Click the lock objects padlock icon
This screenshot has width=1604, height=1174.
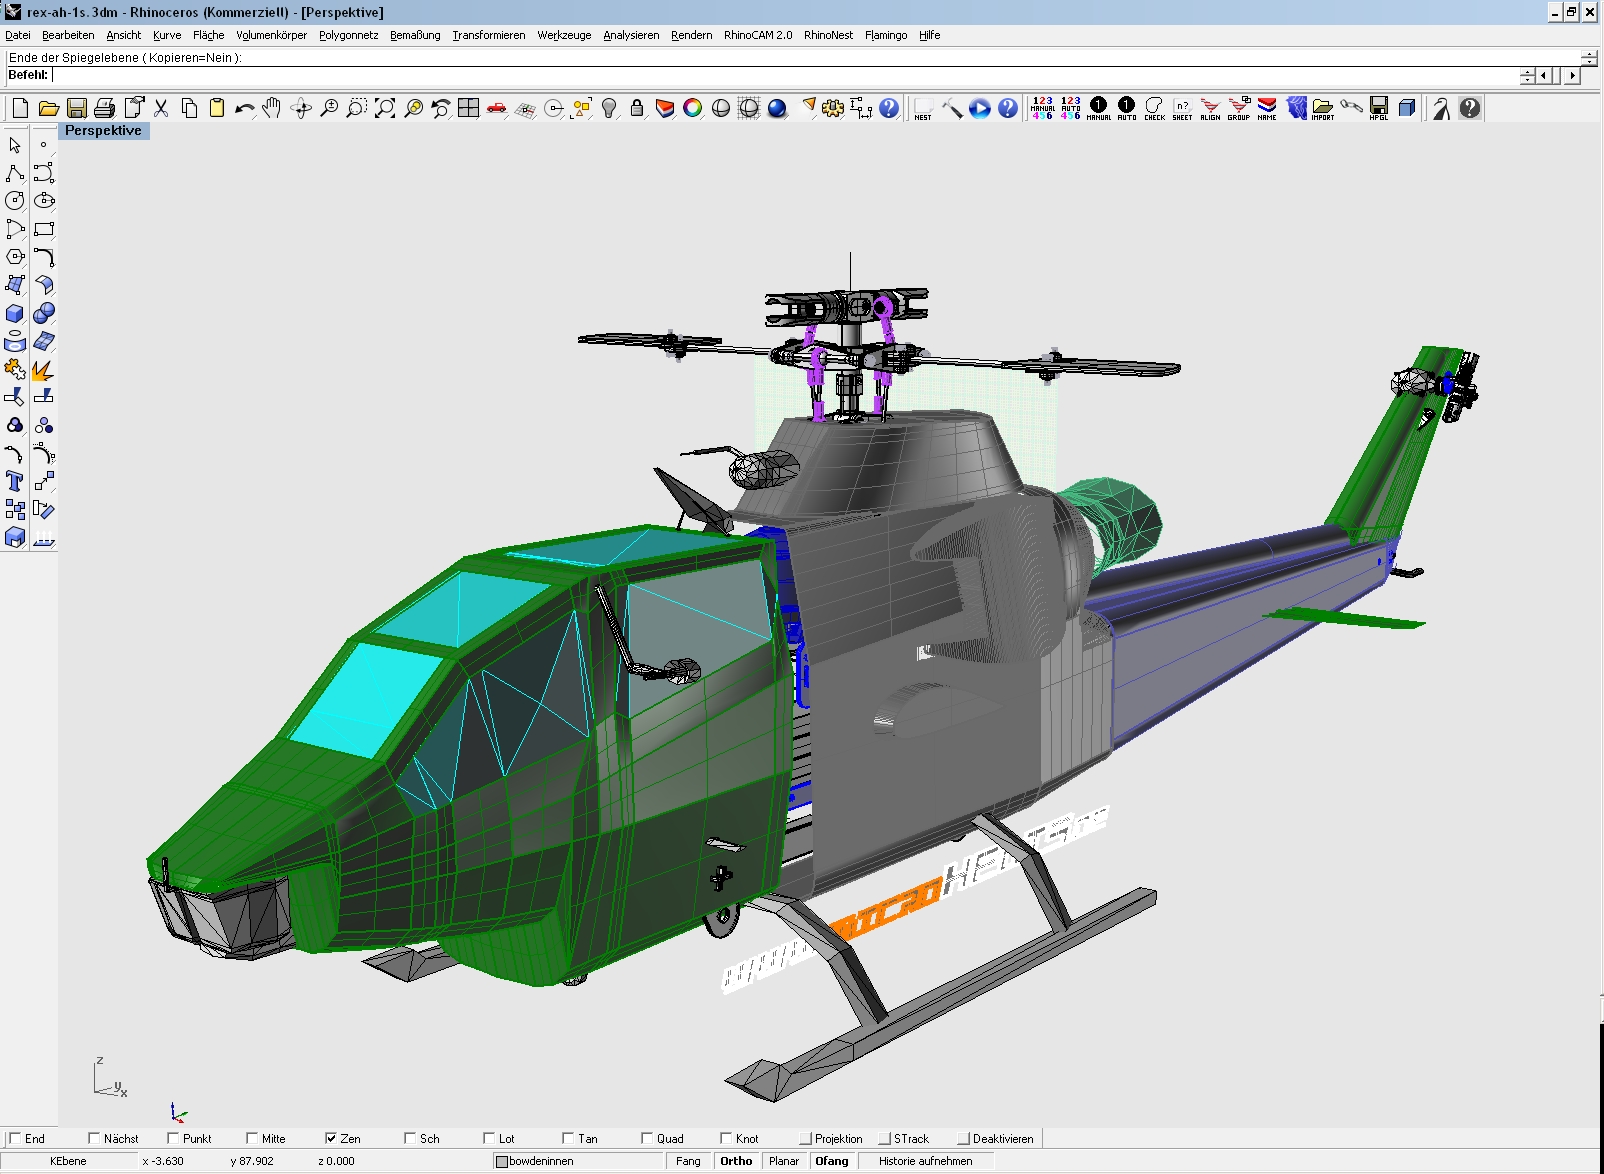(x=637, y=108)
